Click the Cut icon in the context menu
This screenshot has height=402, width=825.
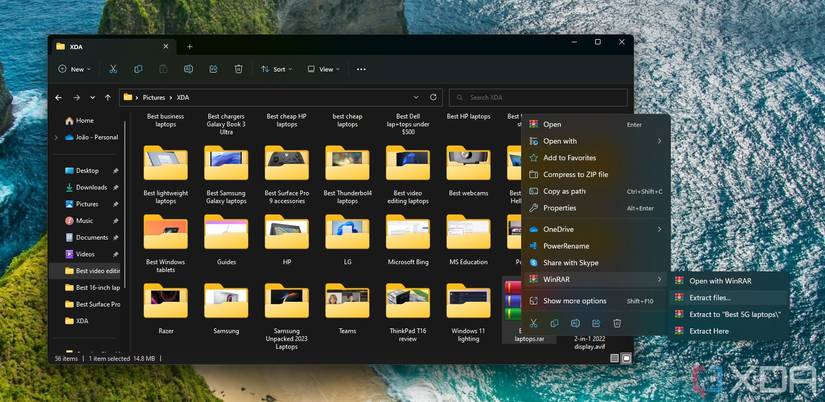(534, 323)
